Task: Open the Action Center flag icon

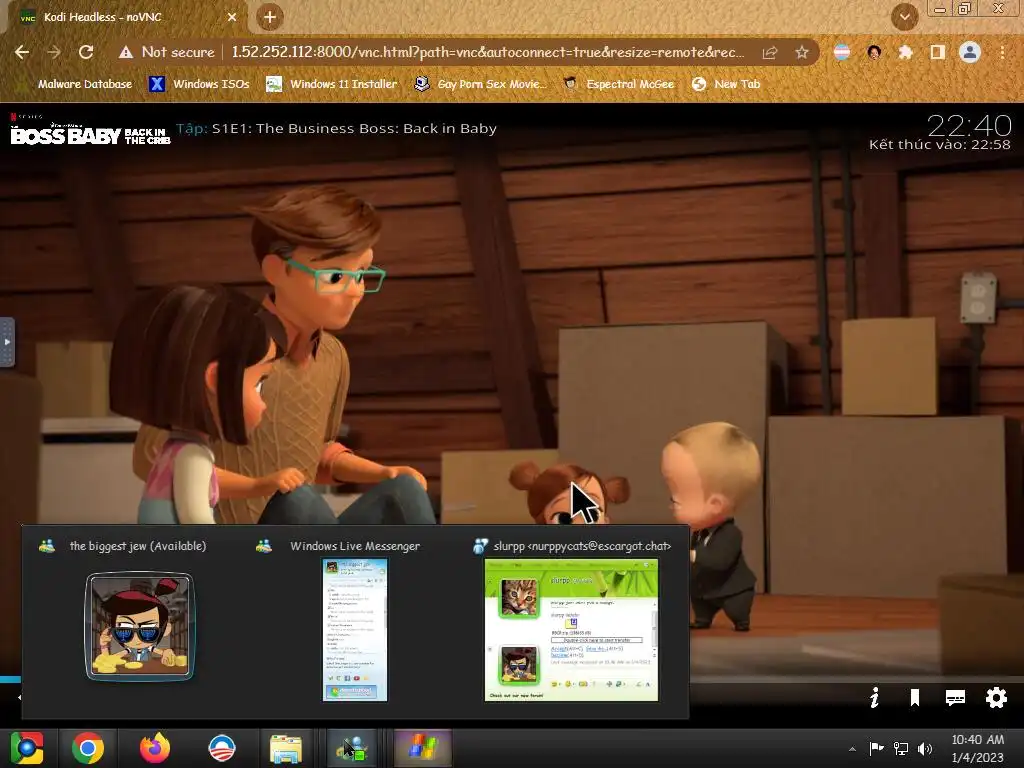Action: click(876, 748)
